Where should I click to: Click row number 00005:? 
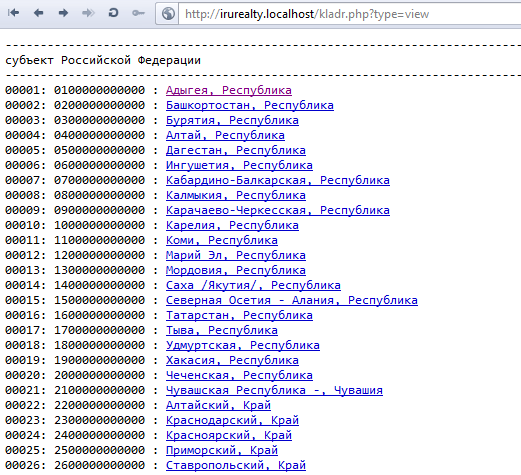[x=26, y=150]
